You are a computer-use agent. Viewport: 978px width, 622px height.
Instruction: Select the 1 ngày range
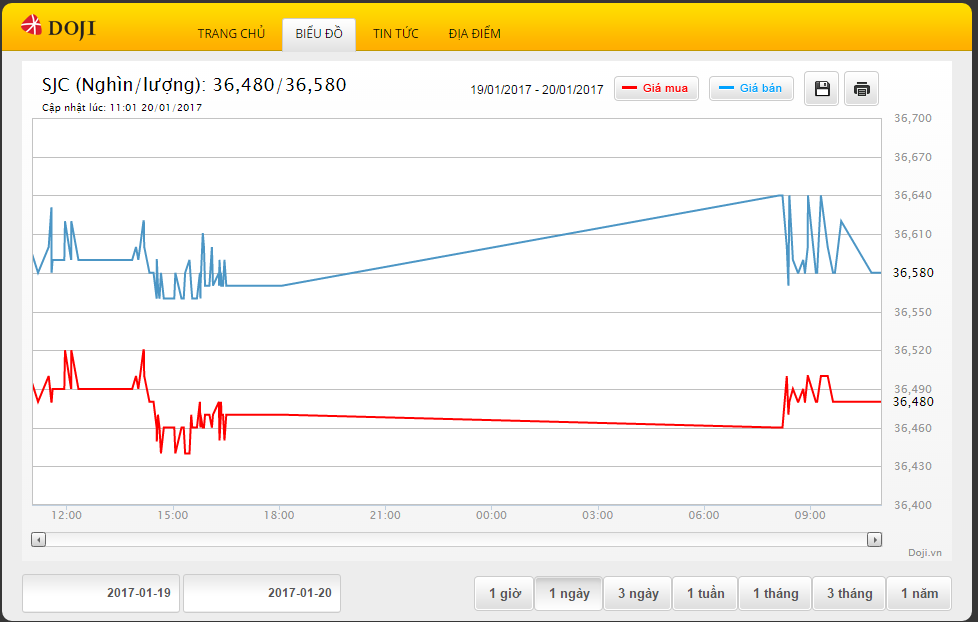[x=569, y=593]
